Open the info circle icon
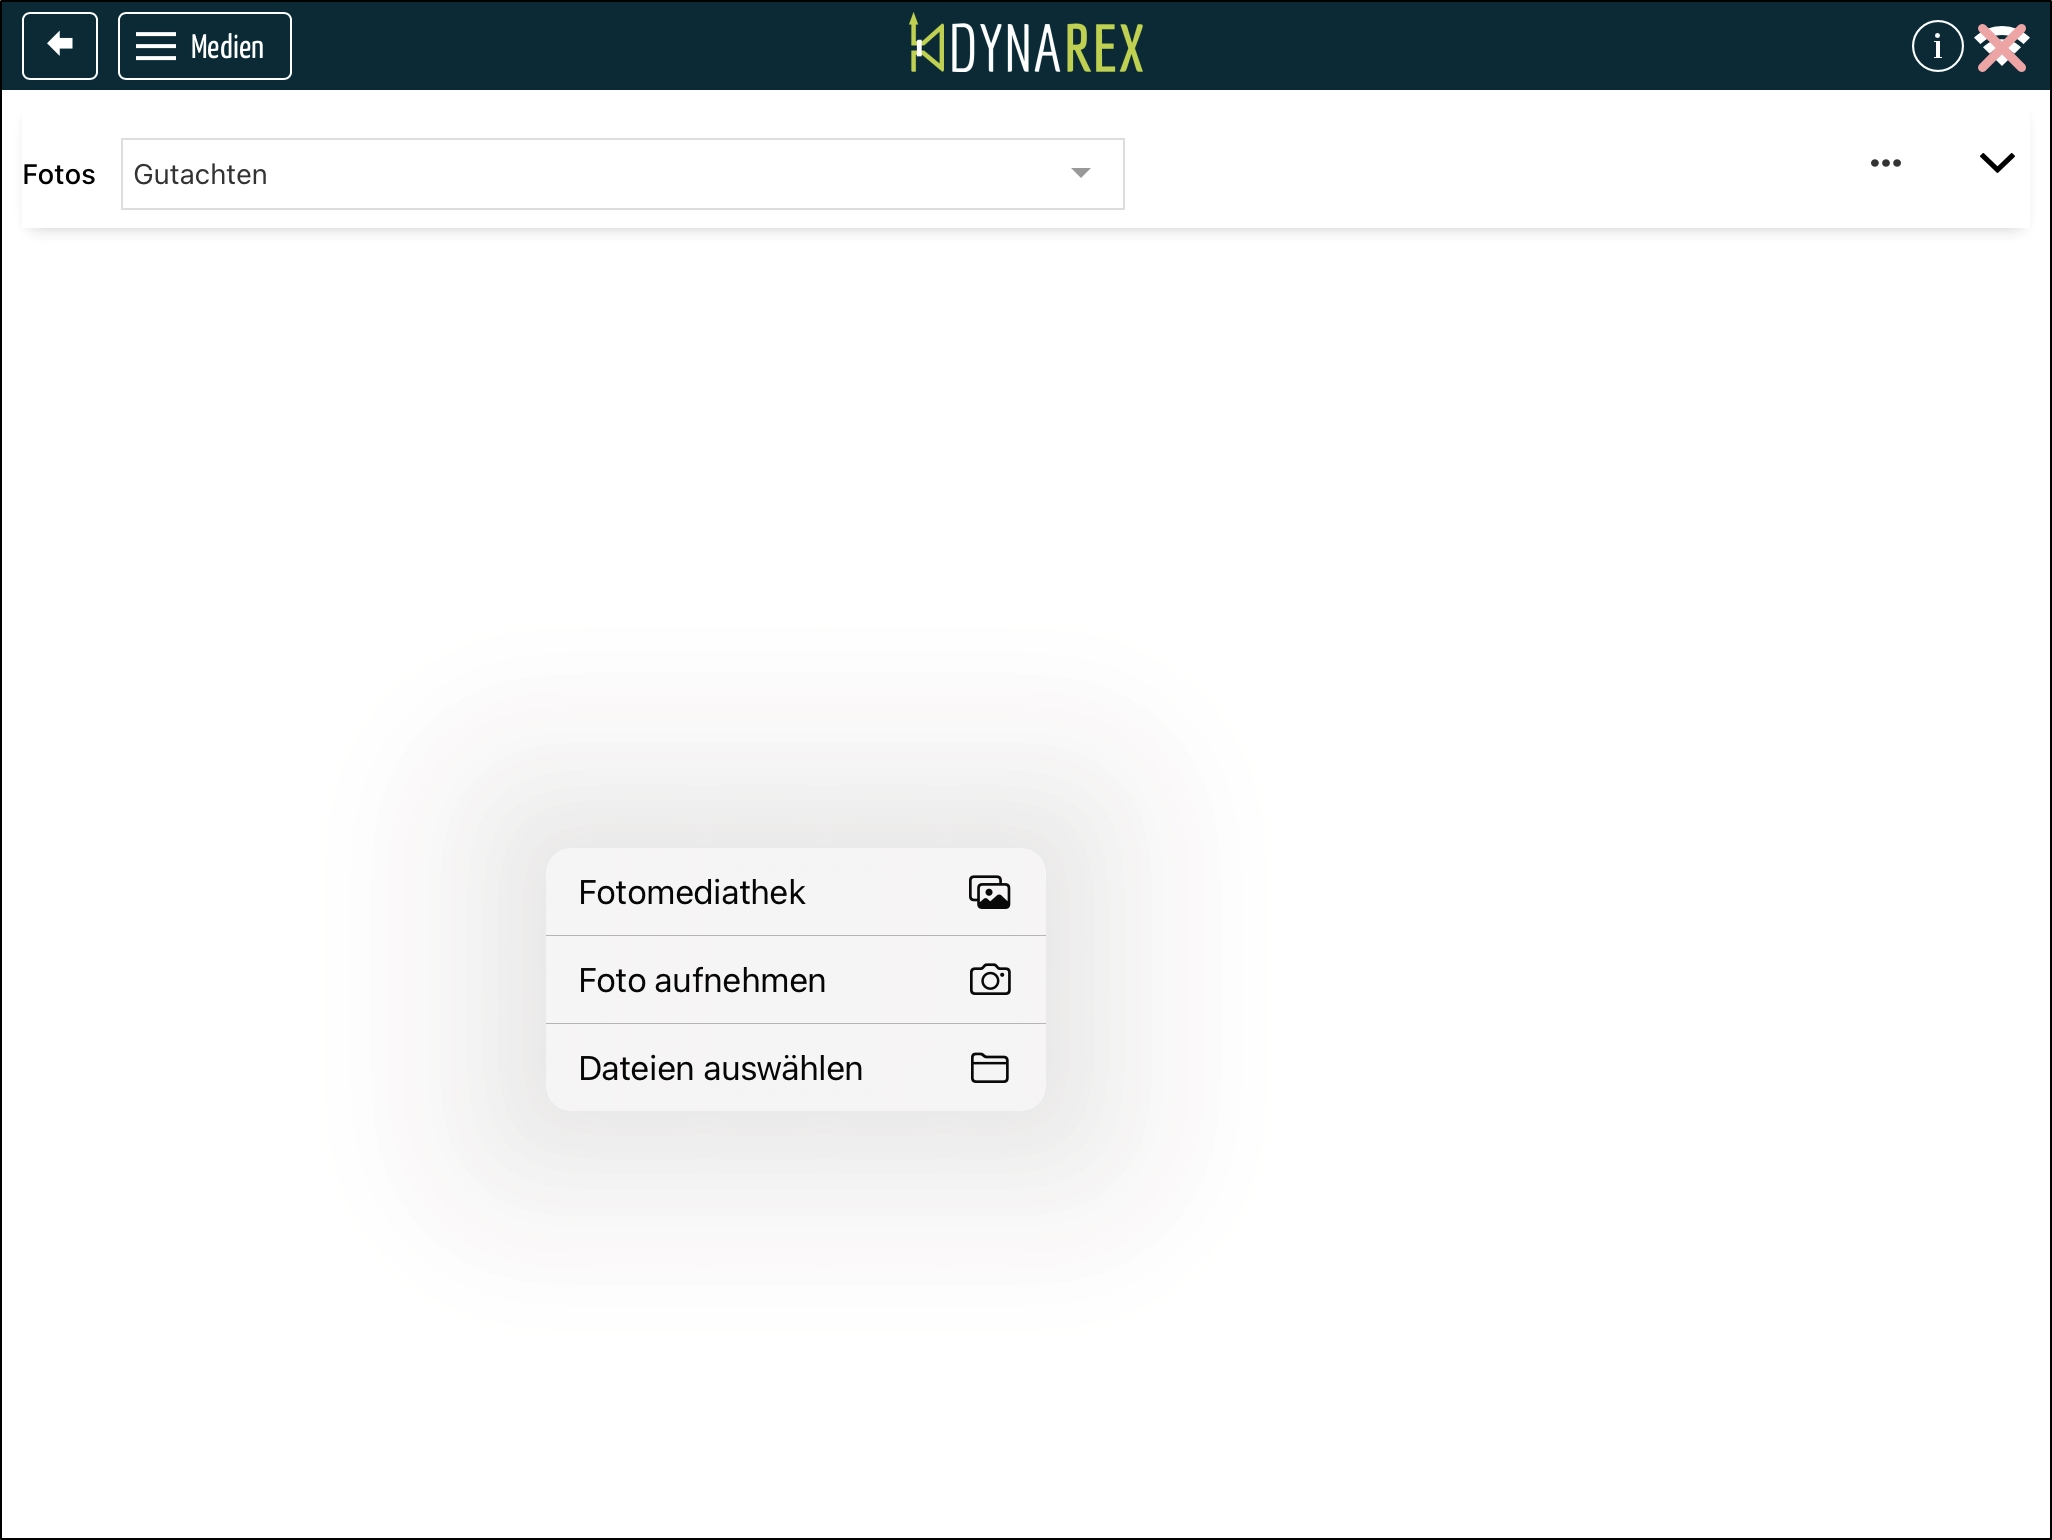Image resolution: width=2052 pixels, height=1540 pixels. (x=1937, y=46)
